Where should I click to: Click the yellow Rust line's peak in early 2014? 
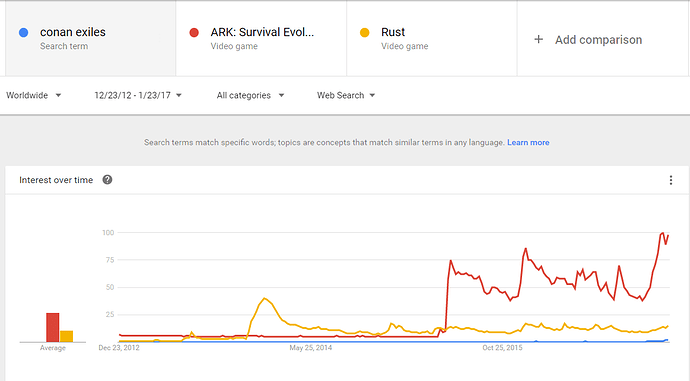coord(264,299)
